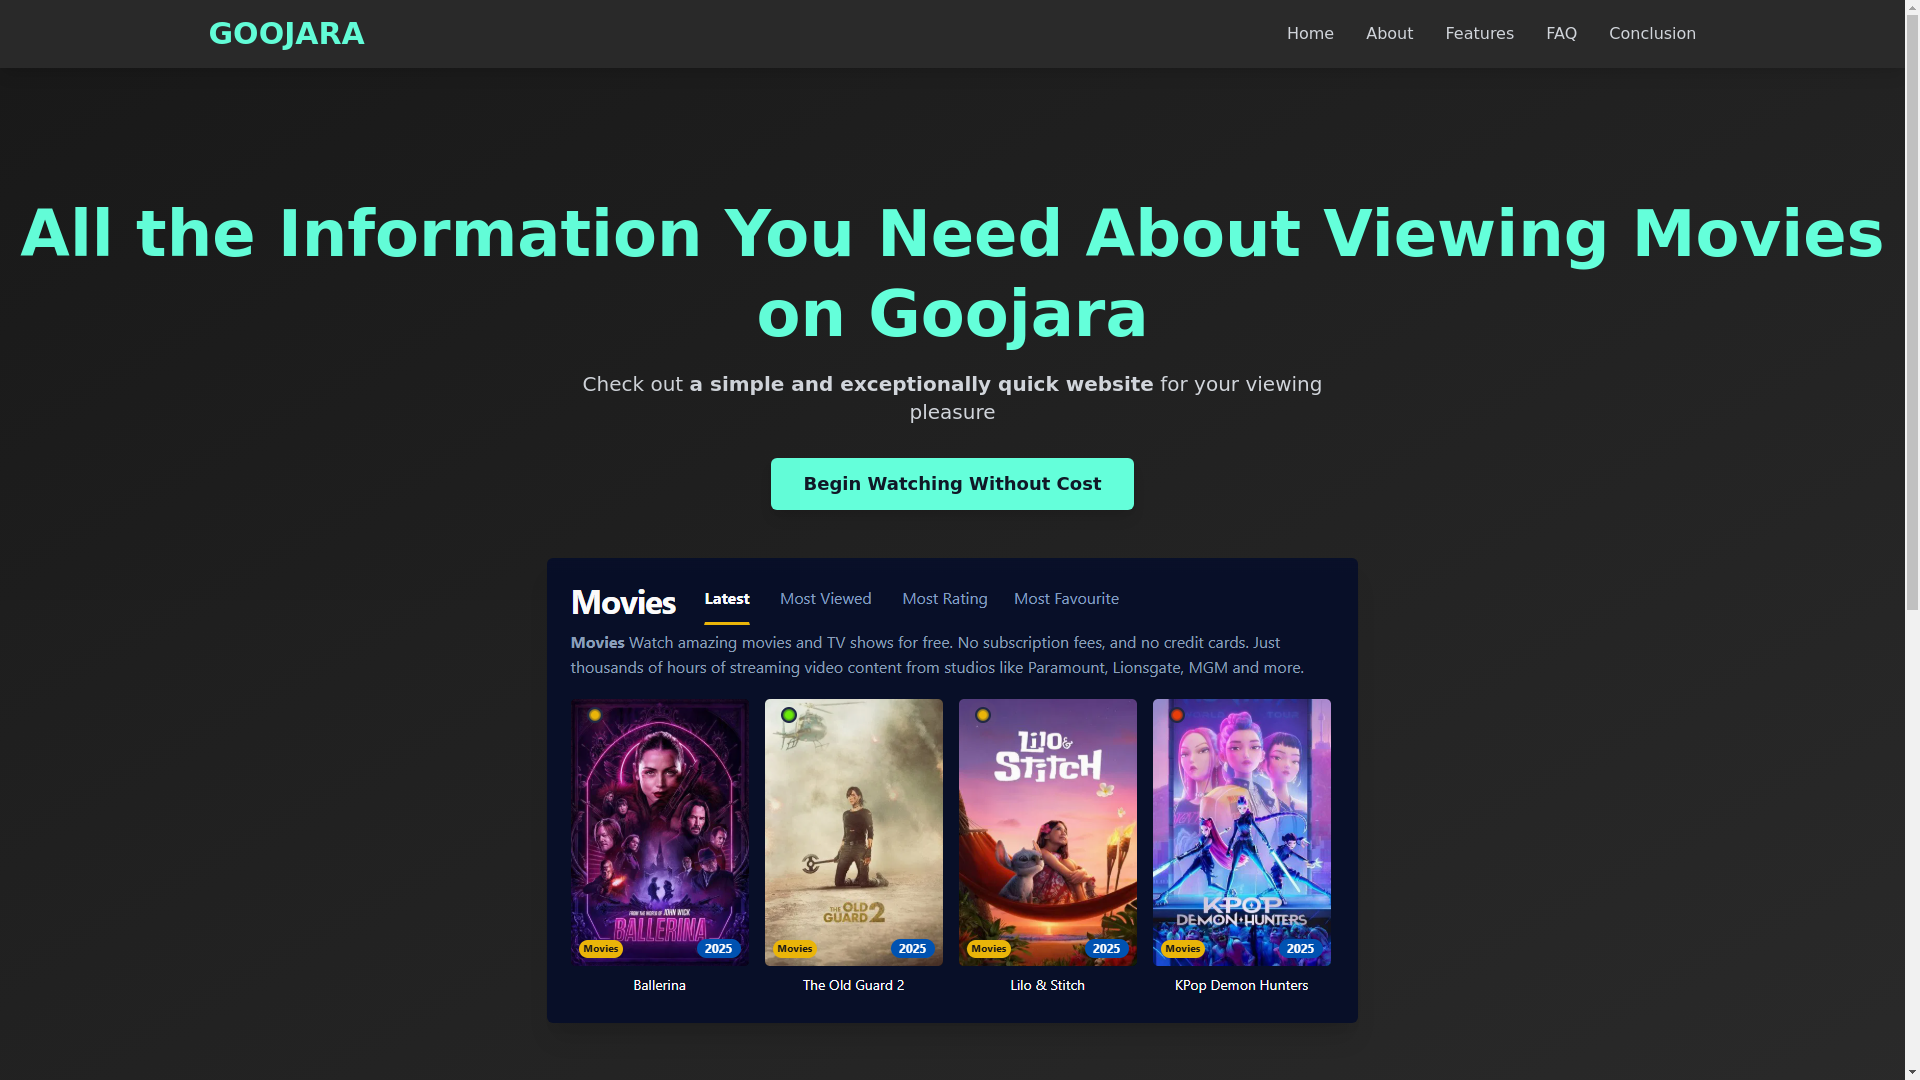Click the description mentioning Paramount, Lionsgate, MGM
Screen dimensions: 1920x1080
(x=938, y=655)
